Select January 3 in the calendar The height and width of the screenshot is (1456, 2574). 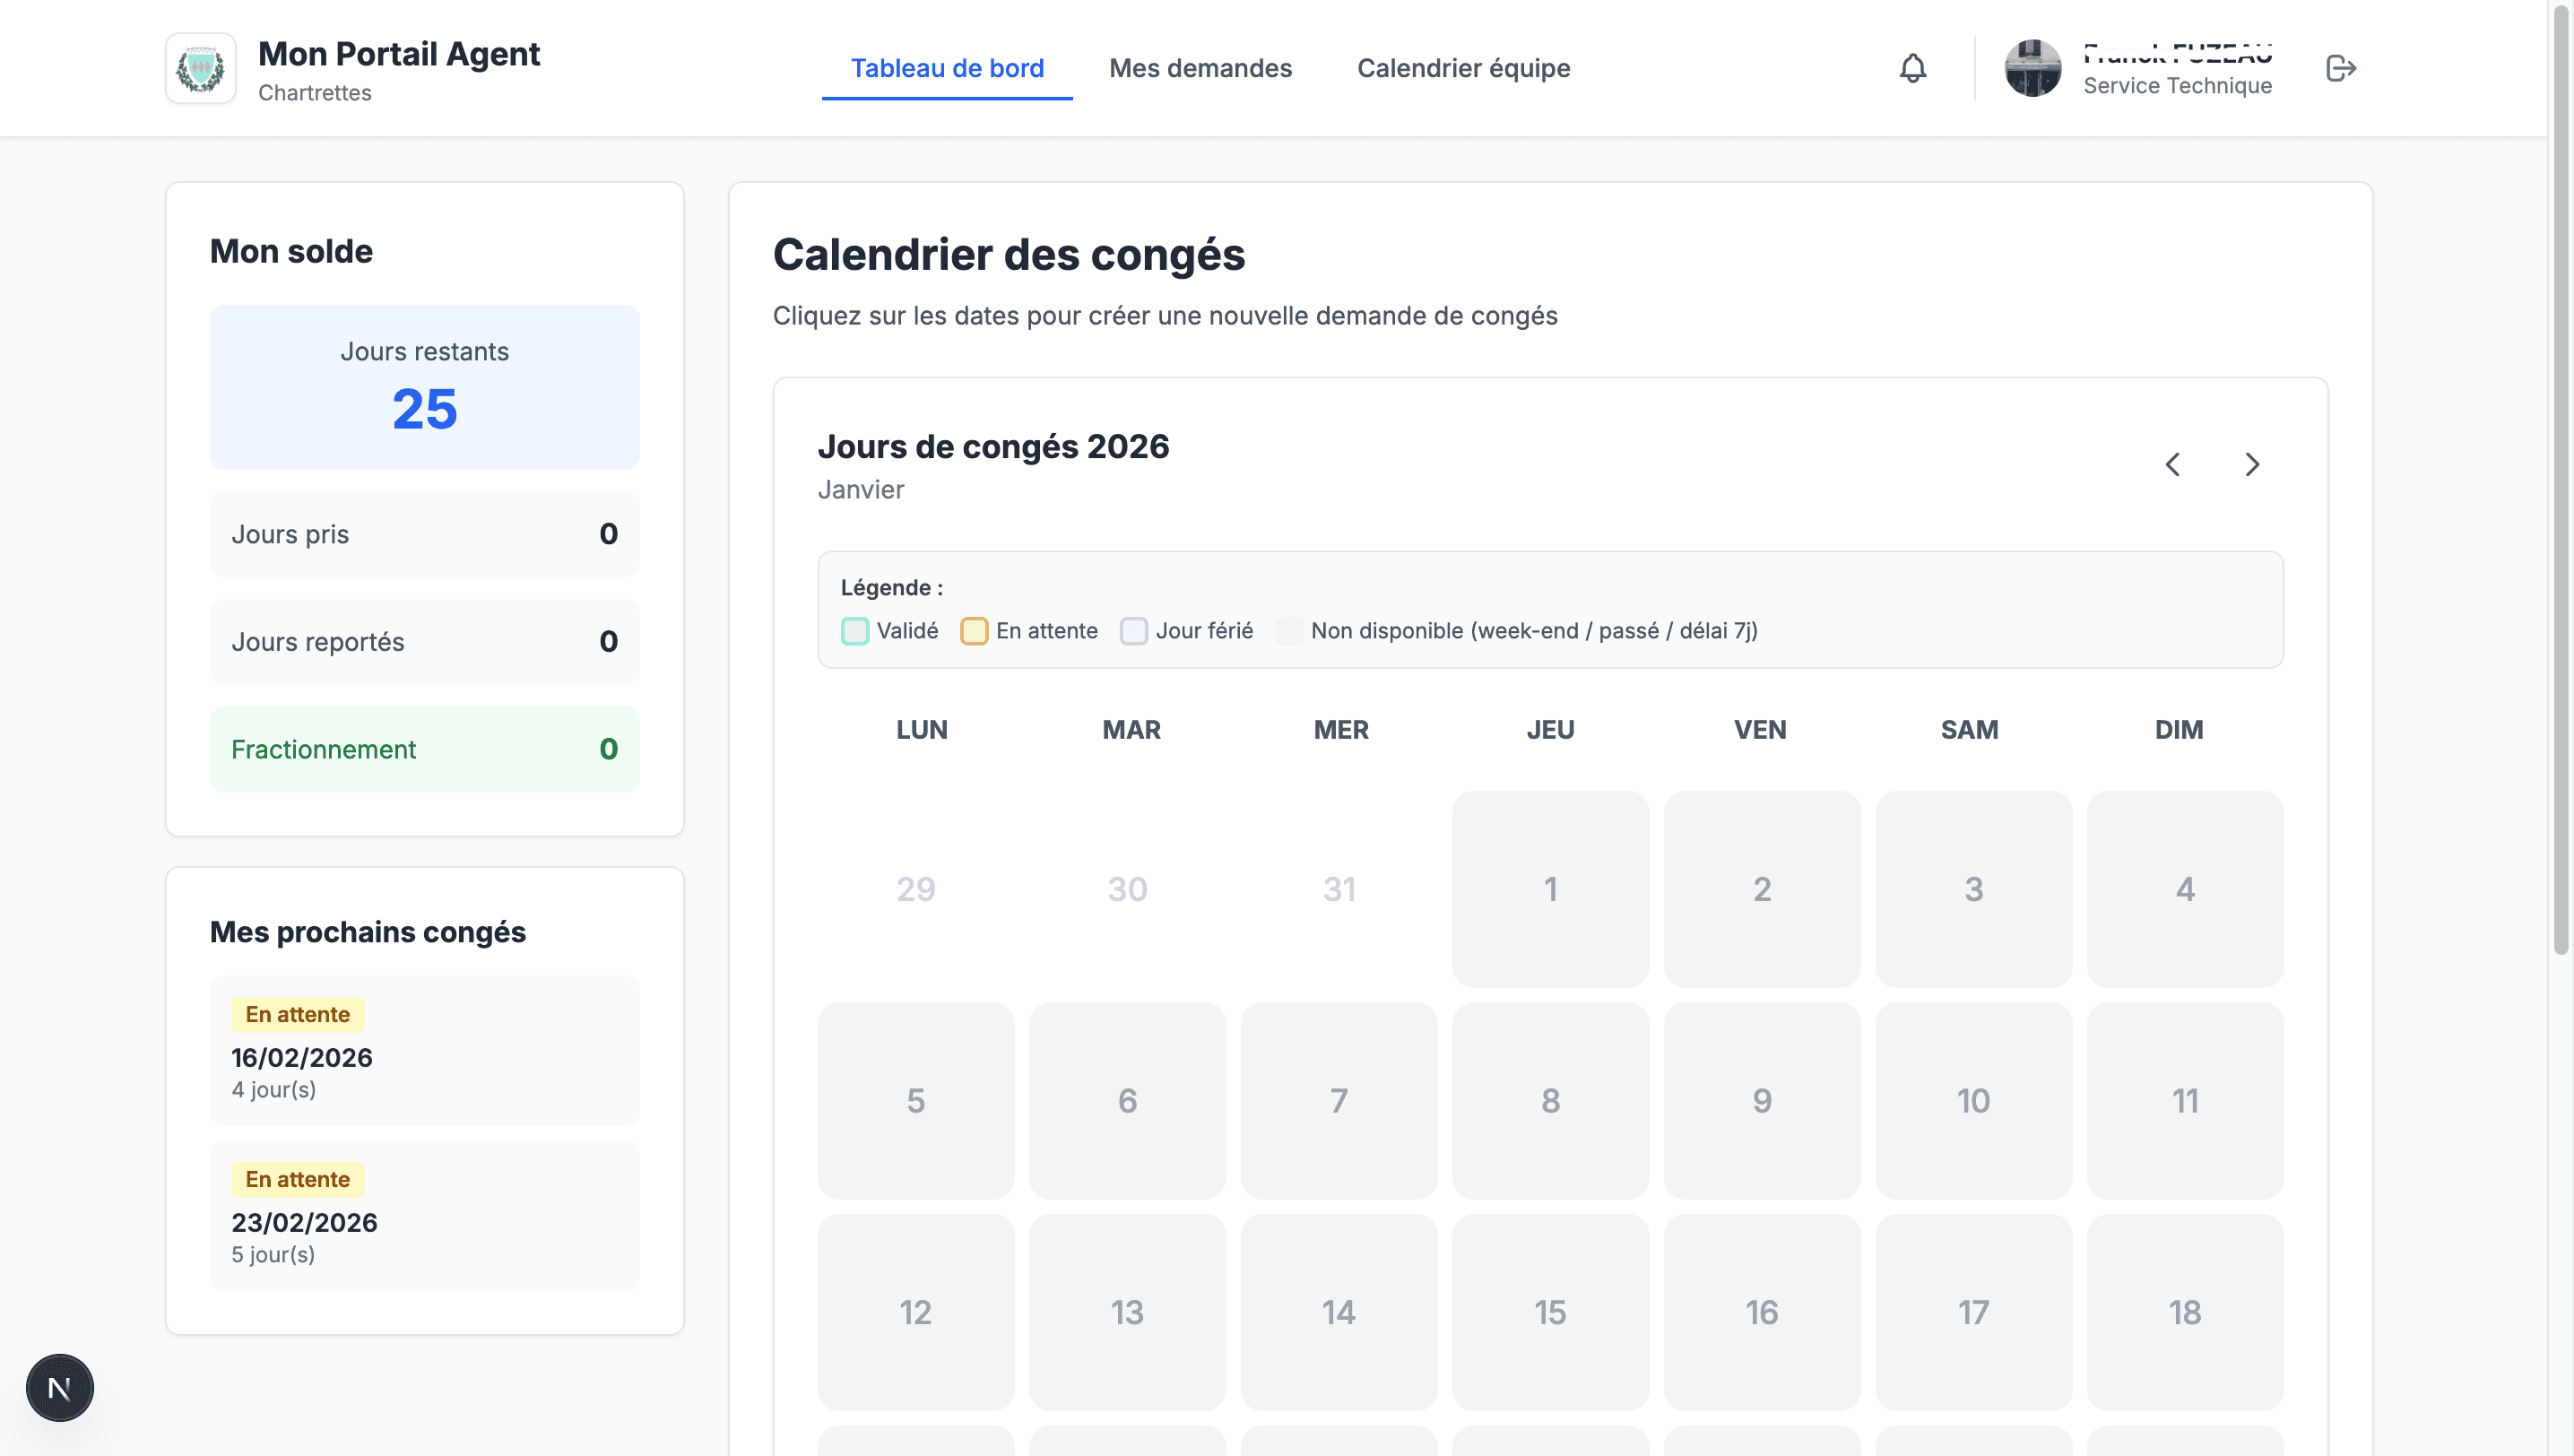(x=1974, y=889)
